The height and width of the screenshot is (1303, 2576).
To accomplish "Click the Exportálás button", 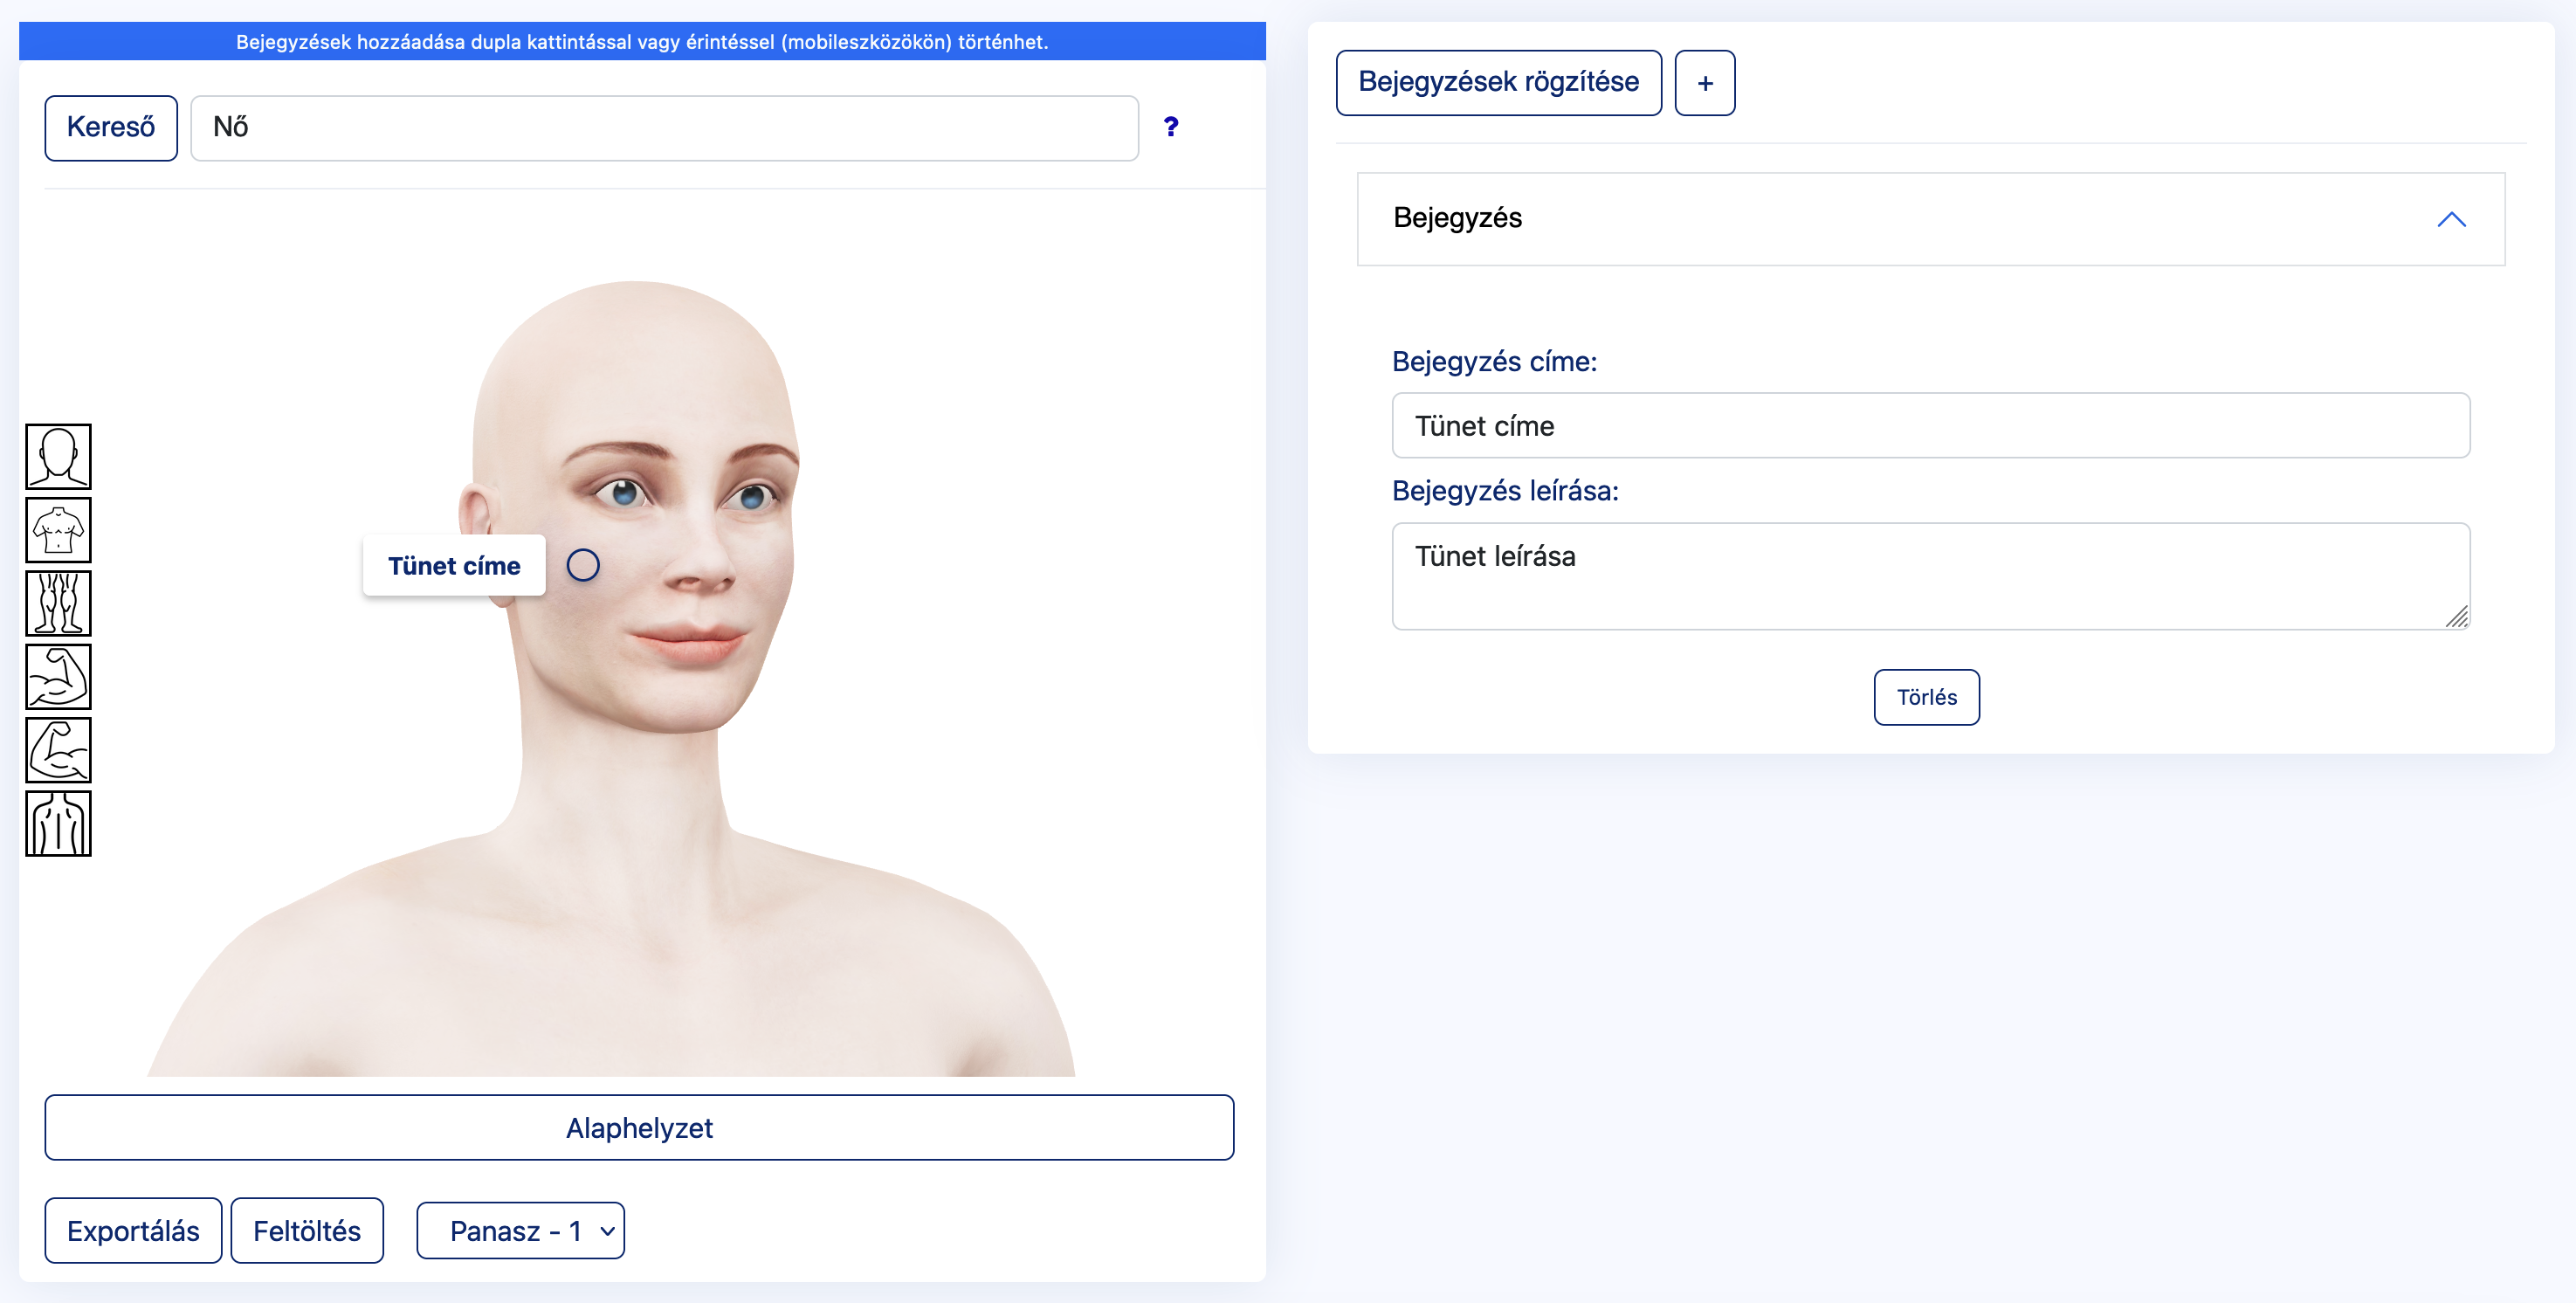I will [x=133, y=1230].
